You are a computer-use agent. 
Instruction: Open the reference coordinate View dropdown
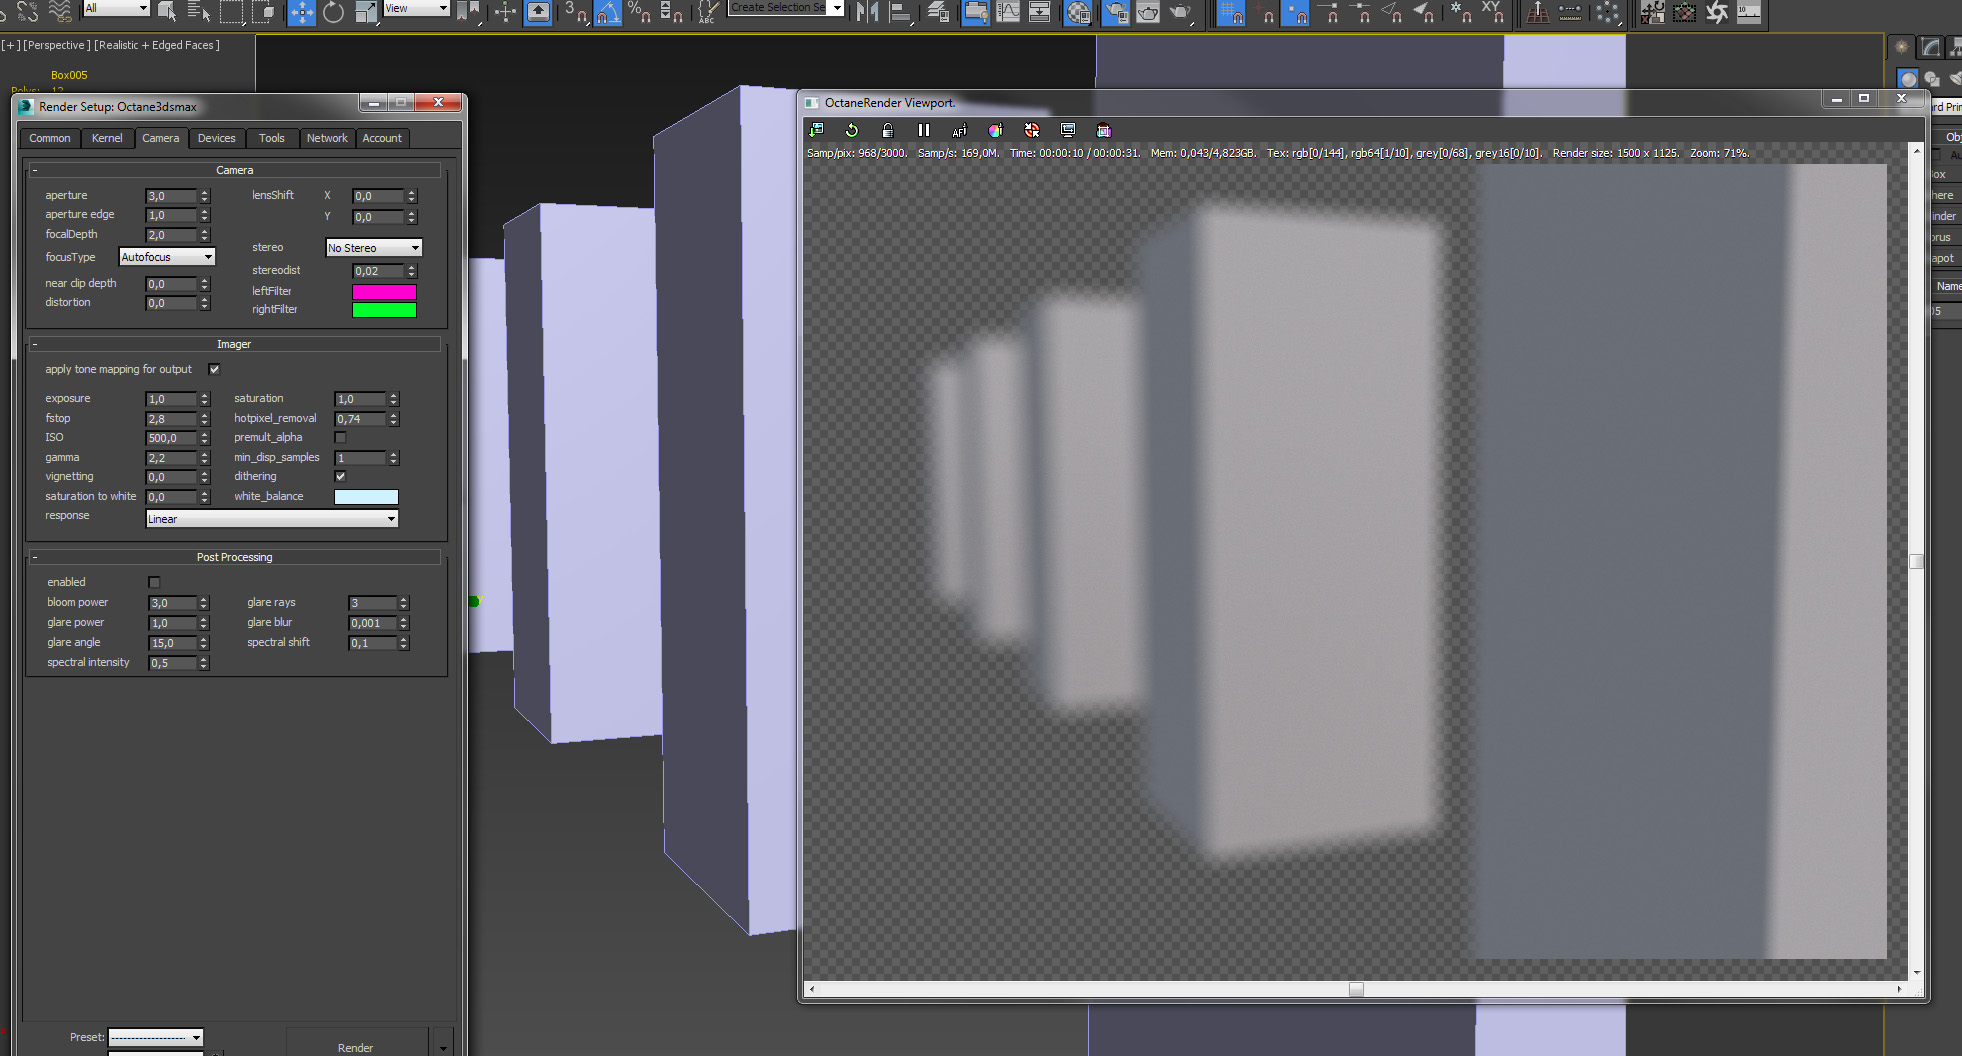[x=416, y=8]
